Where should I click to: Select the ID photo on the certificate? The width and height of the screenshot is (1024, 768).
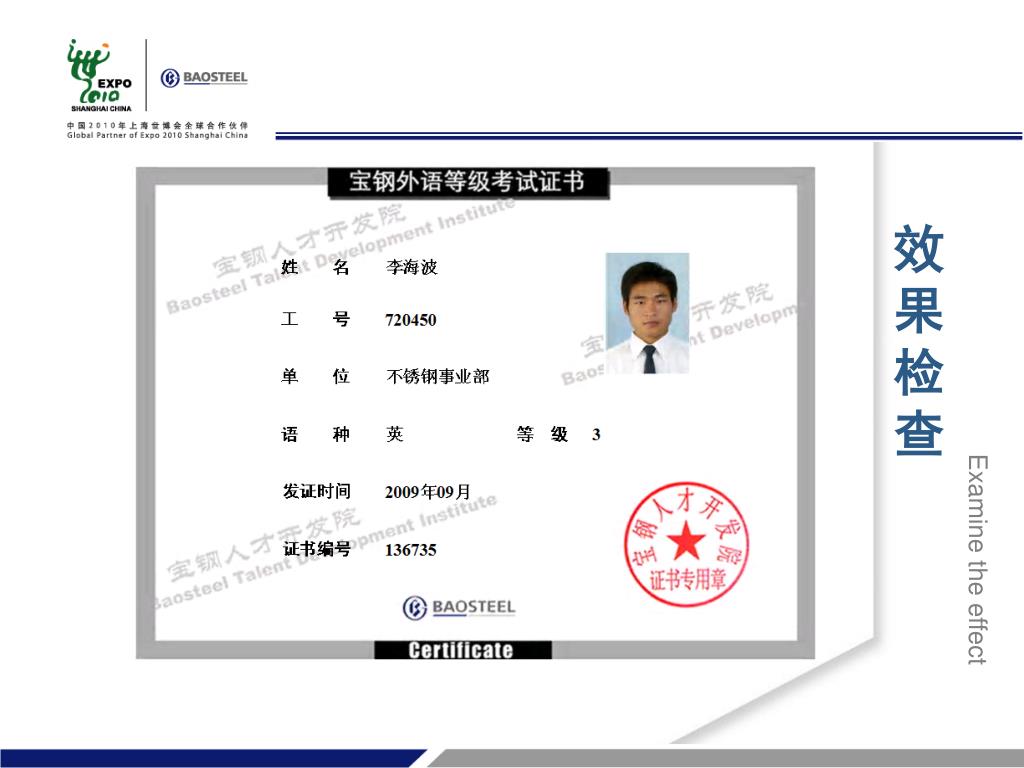tap(647, 313)
